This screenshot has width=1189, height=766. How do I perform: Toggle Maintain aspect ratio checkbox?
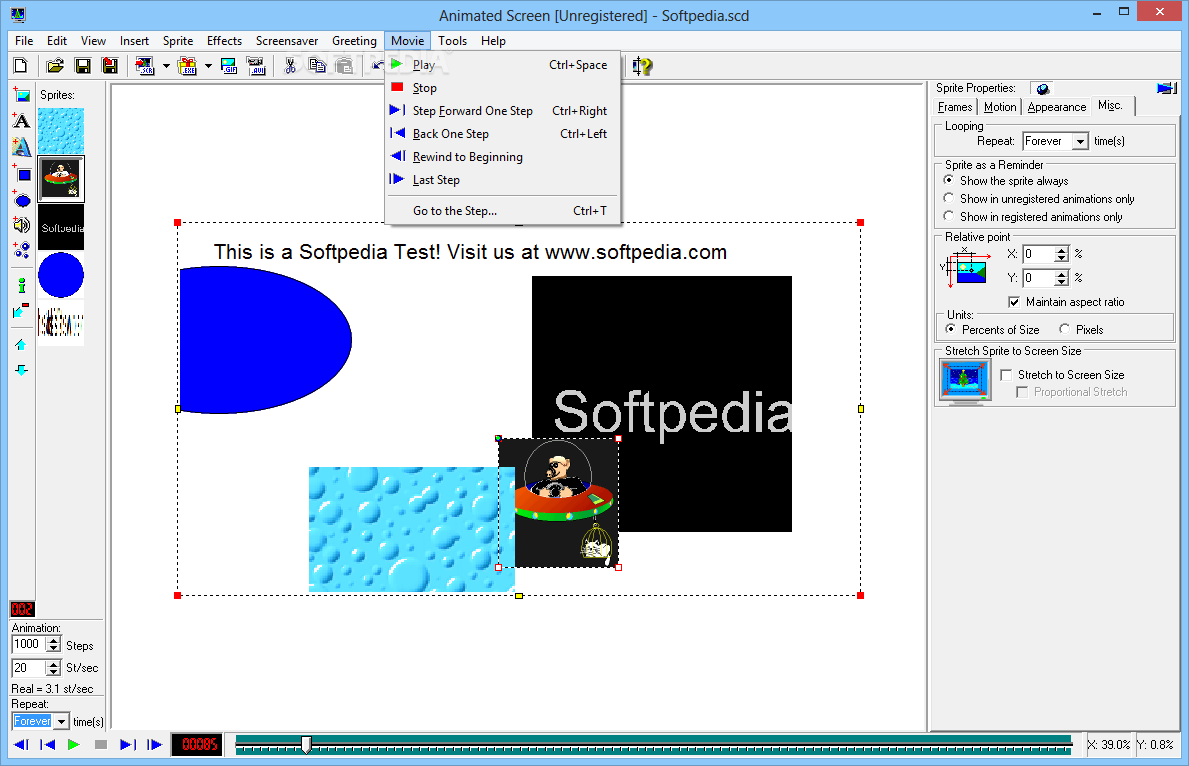(1014, 302)
